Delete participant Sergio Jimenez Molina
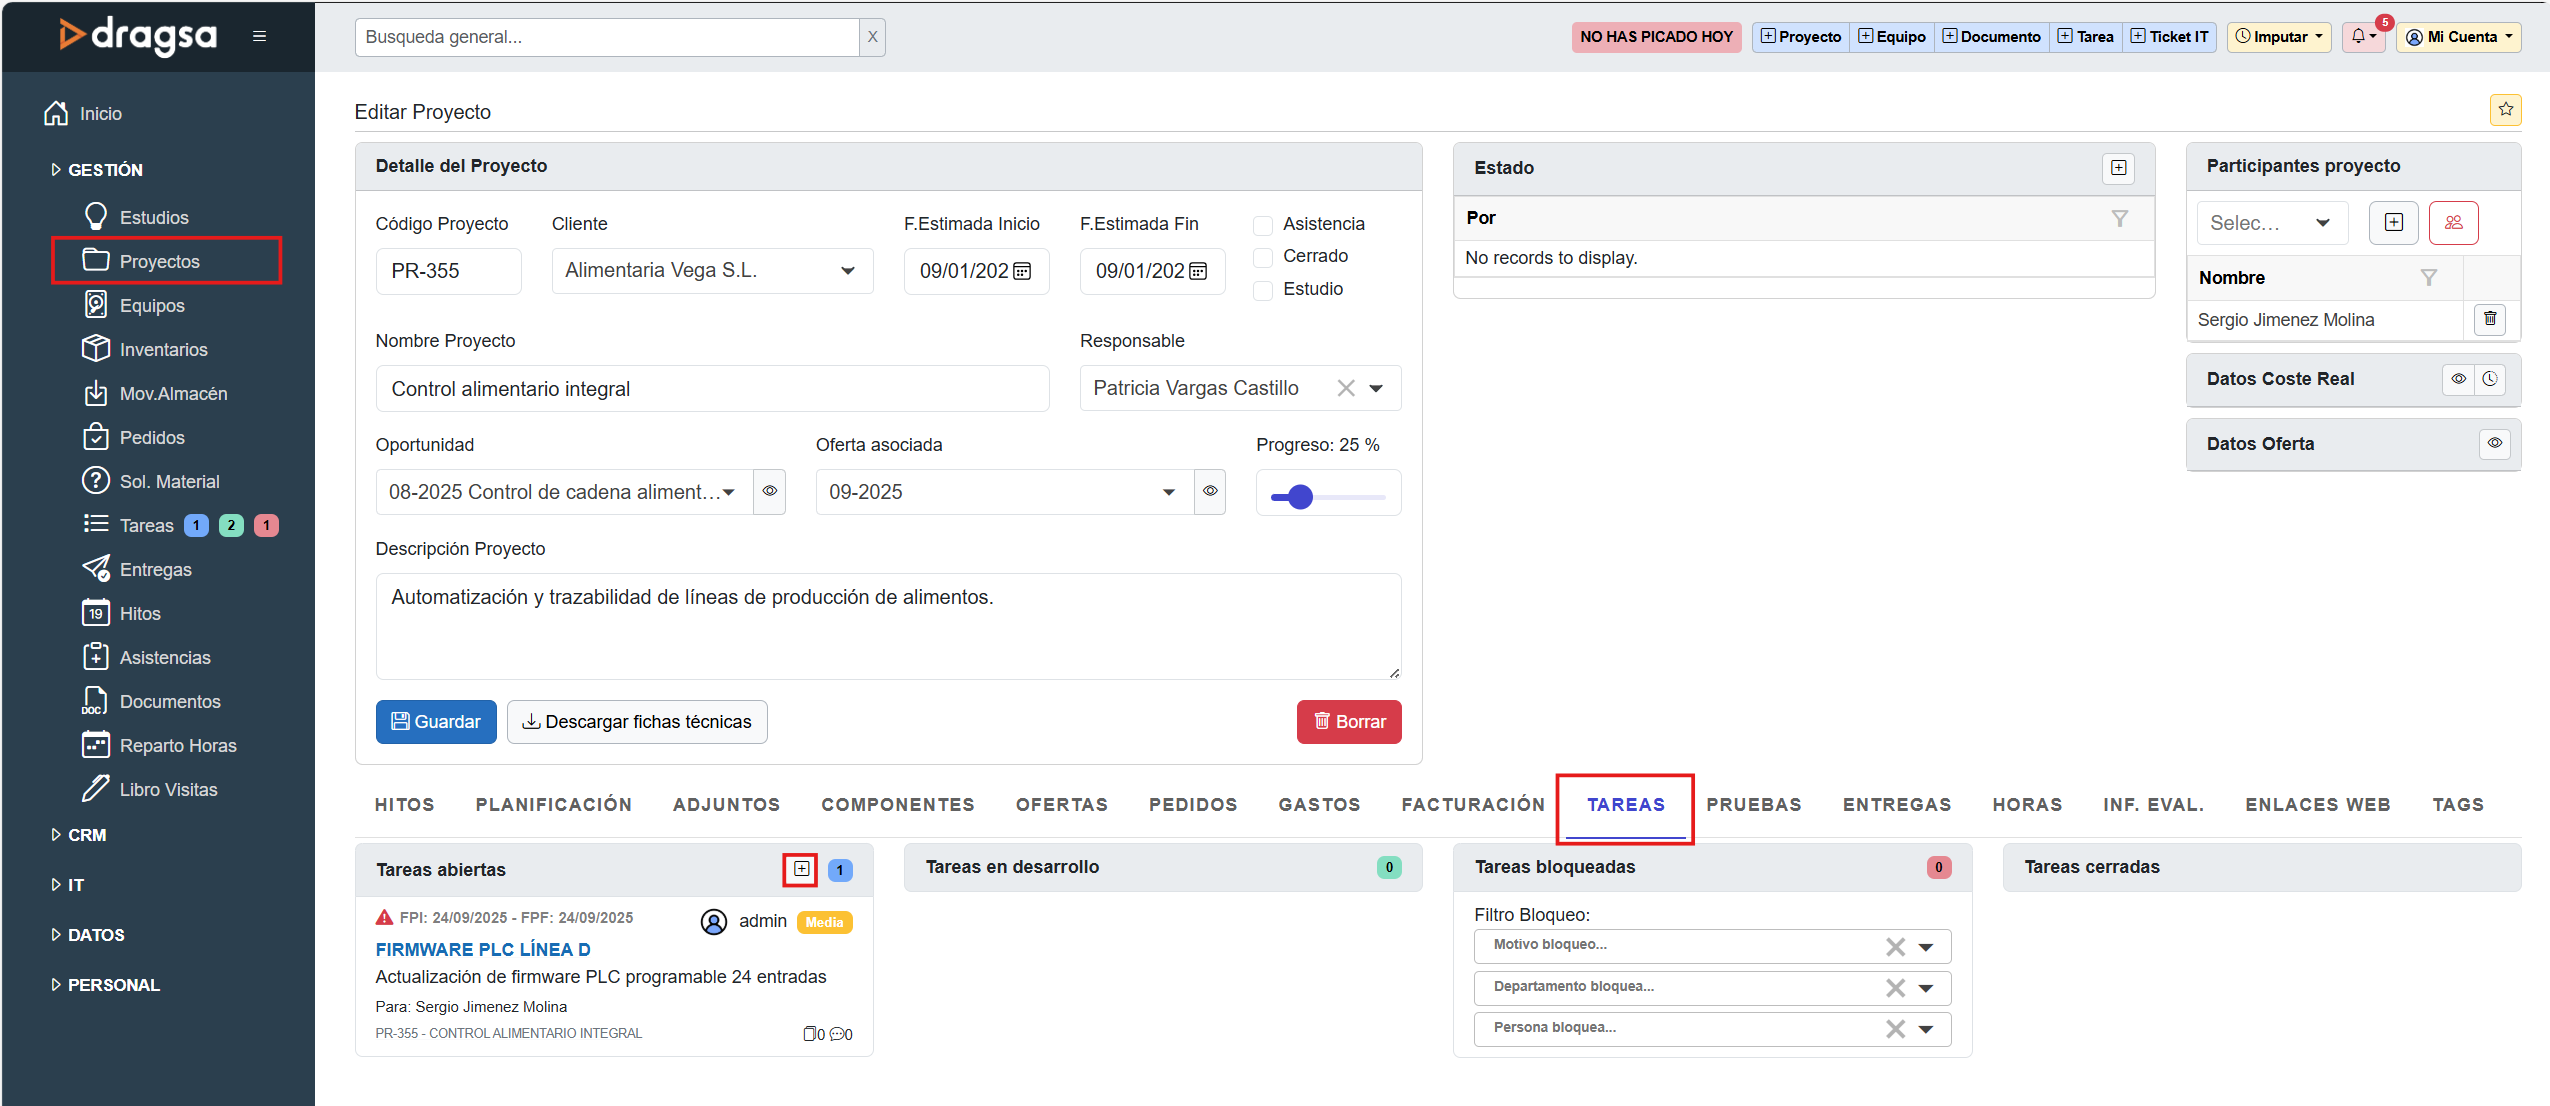The width and height of the screenshot is (2550, 1106). (2489, 319)
